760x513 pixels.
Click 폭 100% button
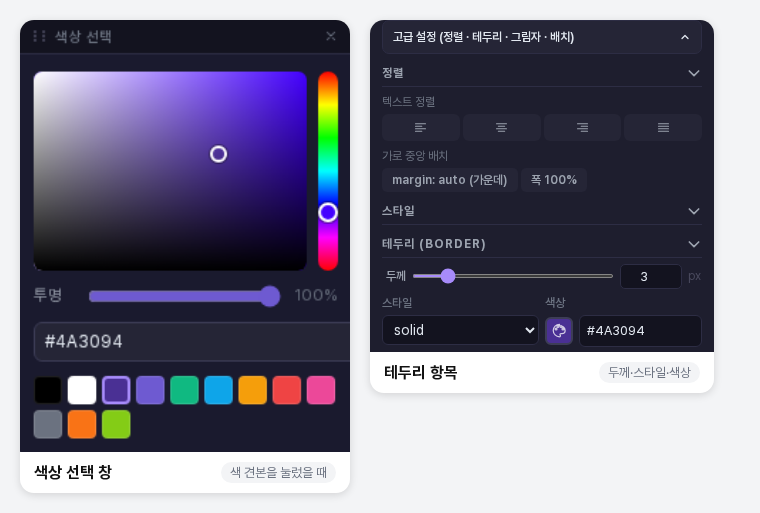pyautogui.click(x=554, y=180)
